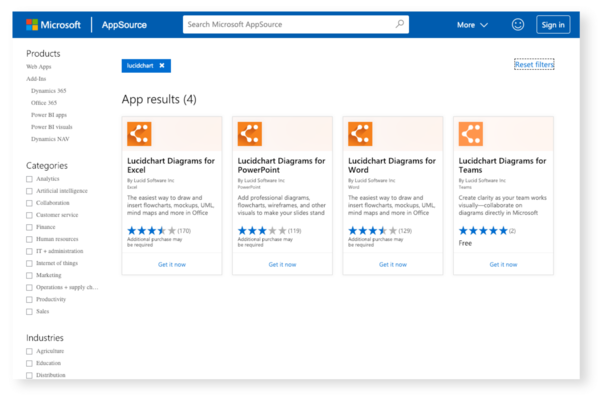The image size is (600, 399).
Task: Click the search magnifier icon
Action: click(x=399, y=24)
